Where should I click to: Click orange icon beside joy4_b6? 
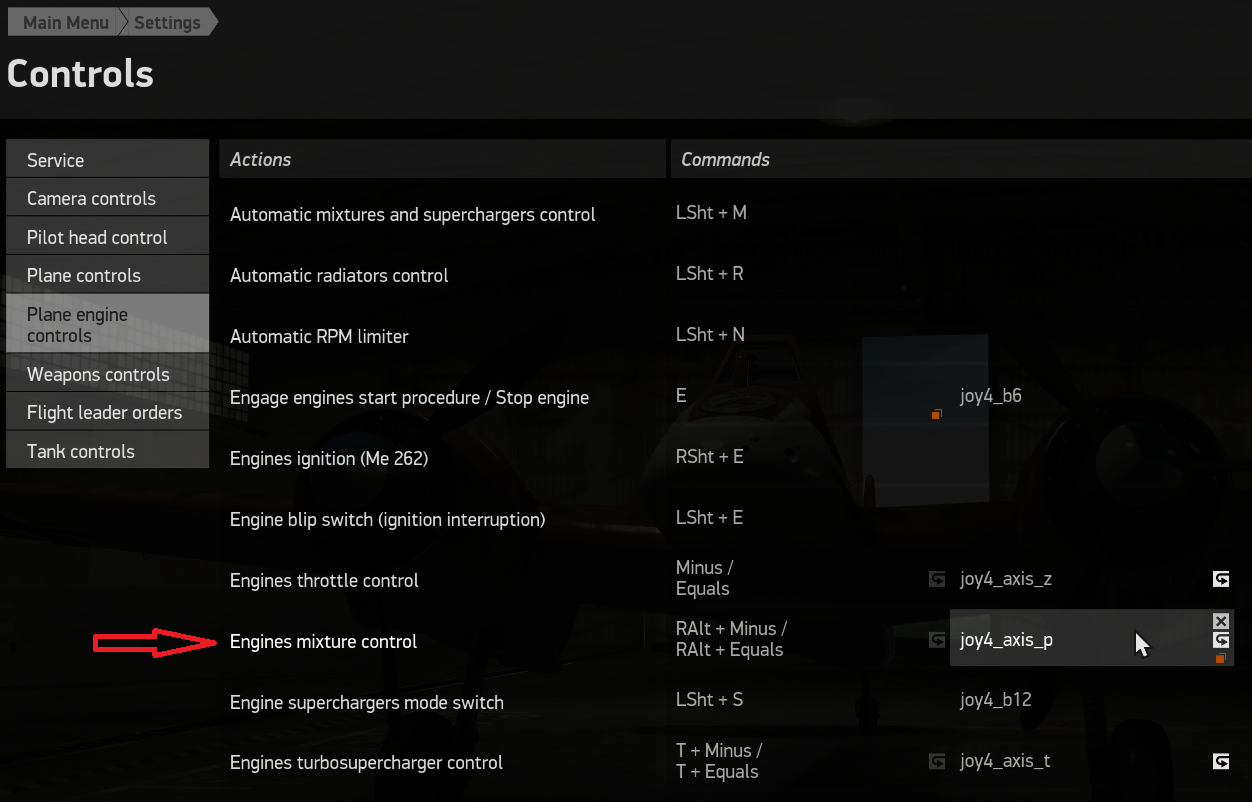coord(936,414)
